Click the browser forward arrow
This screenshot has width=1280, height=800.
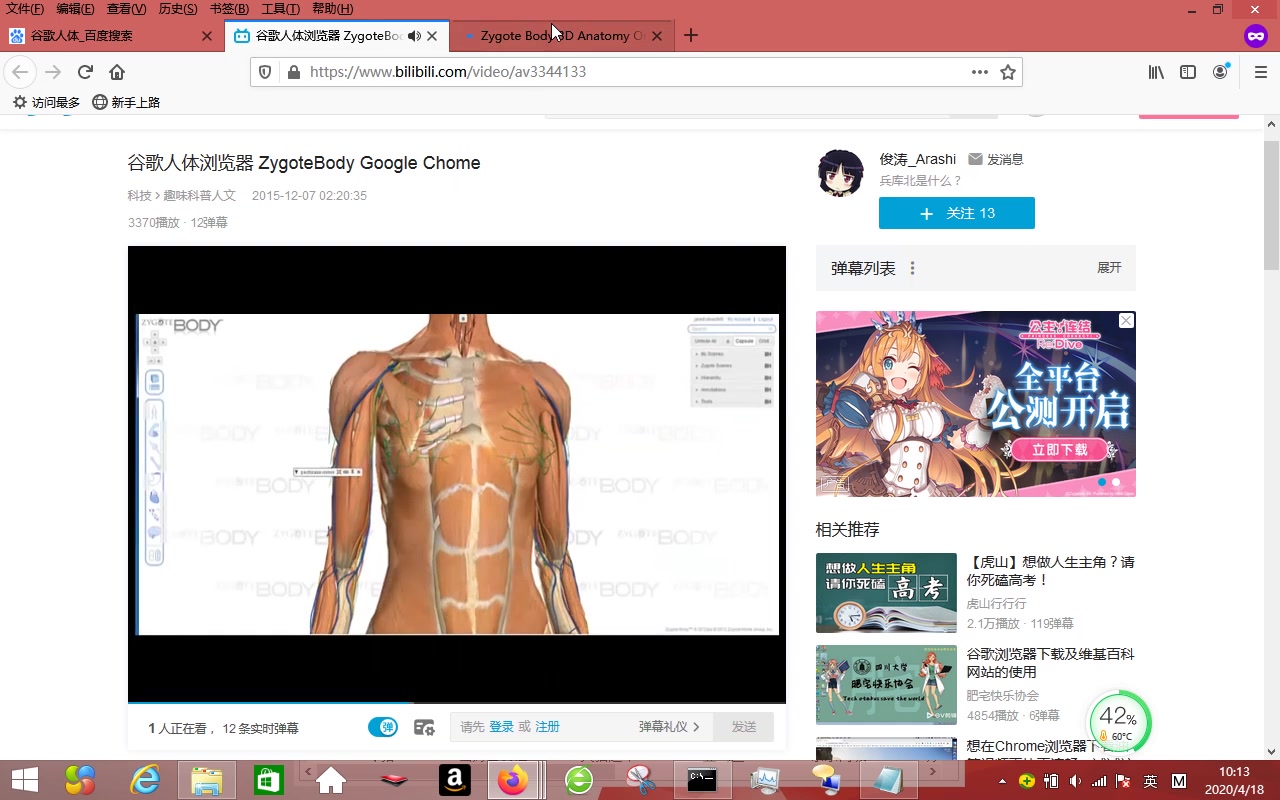coord(53,72)
